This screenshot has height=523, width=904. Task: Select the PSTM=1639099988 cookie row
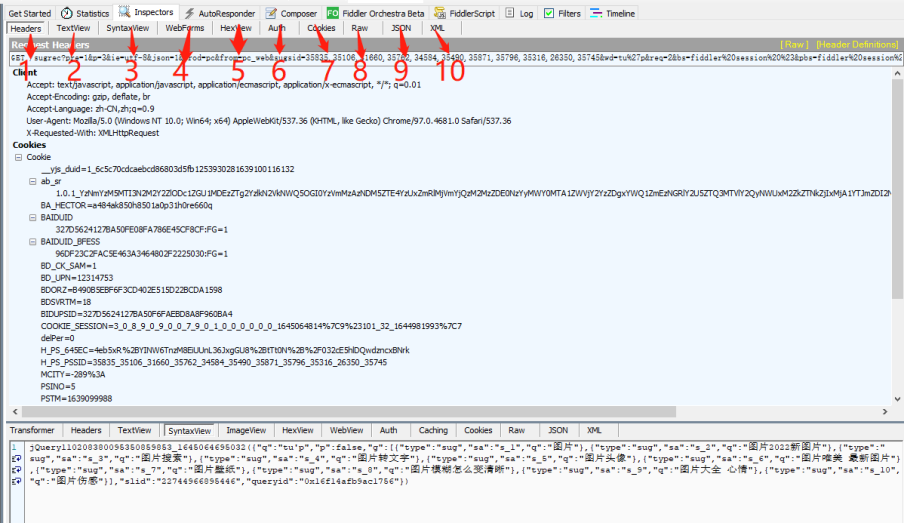[76, 399]
